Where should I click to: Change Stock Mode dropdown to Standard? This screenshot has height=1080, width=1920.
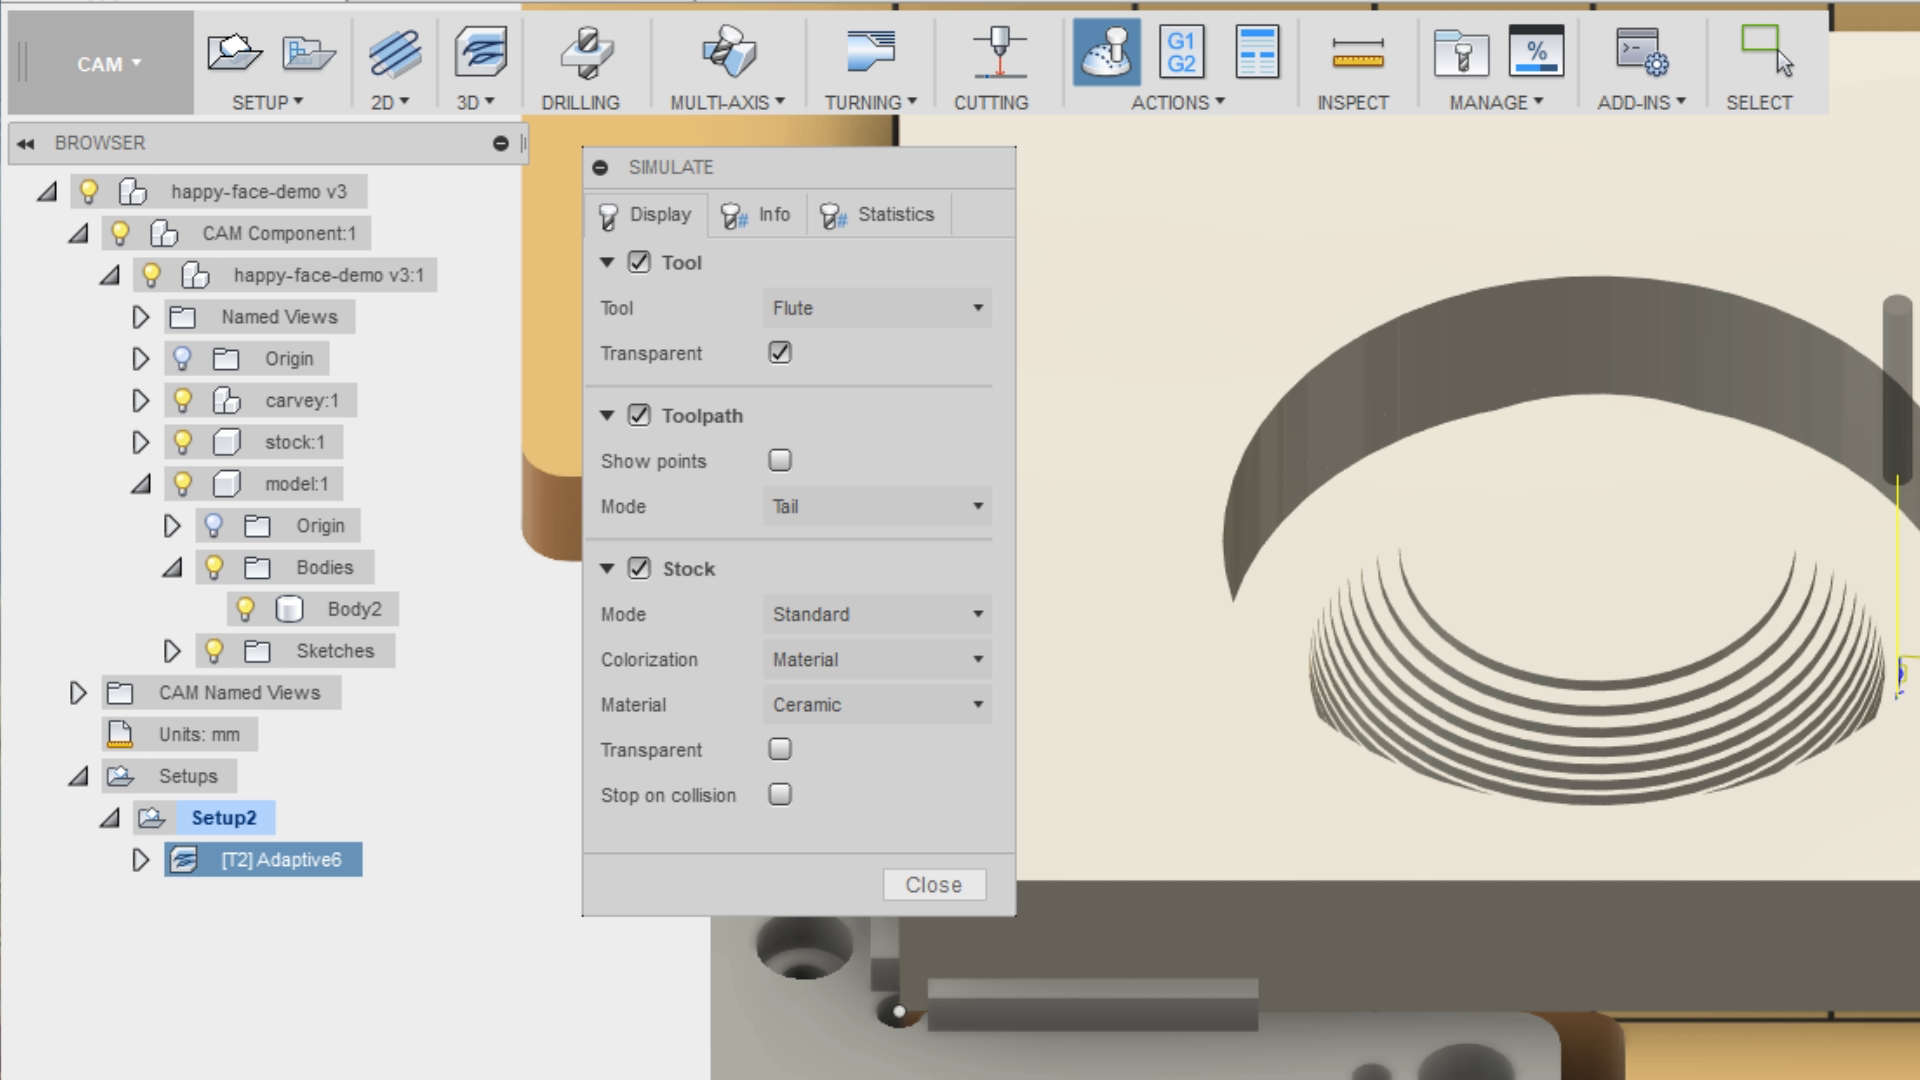pos(877,613)
